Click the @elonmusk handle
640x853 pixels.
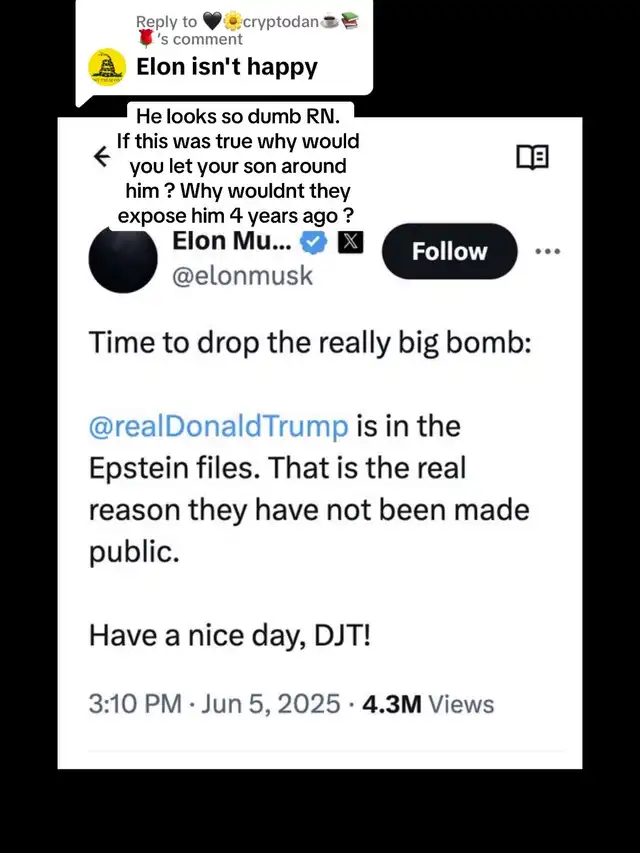pos(243,275)
